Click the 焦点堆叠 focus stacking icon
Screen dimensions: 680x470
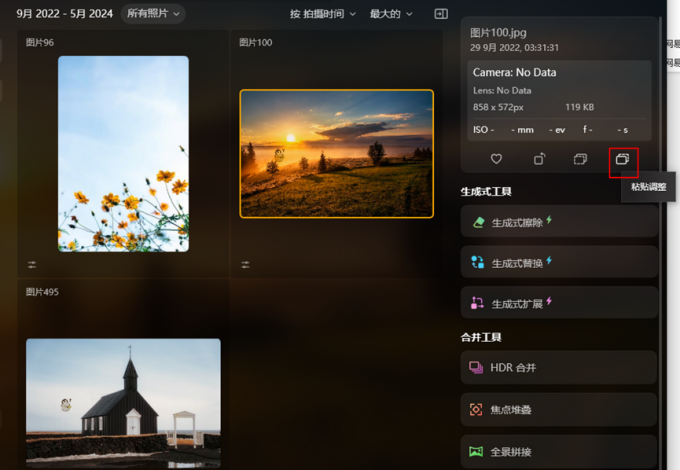point(477,410)
